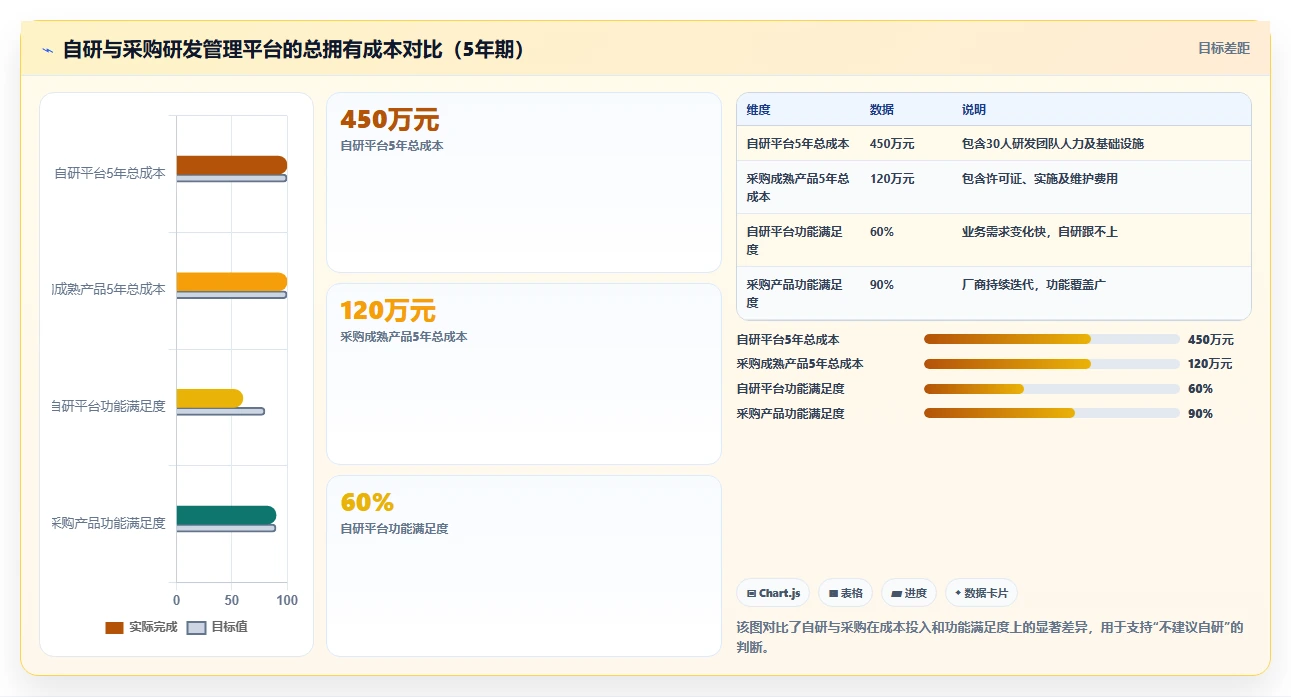1291x697 pixels.
Task: Toggle the 实际完成 legend swatch
Action: [x=114, y=627]
